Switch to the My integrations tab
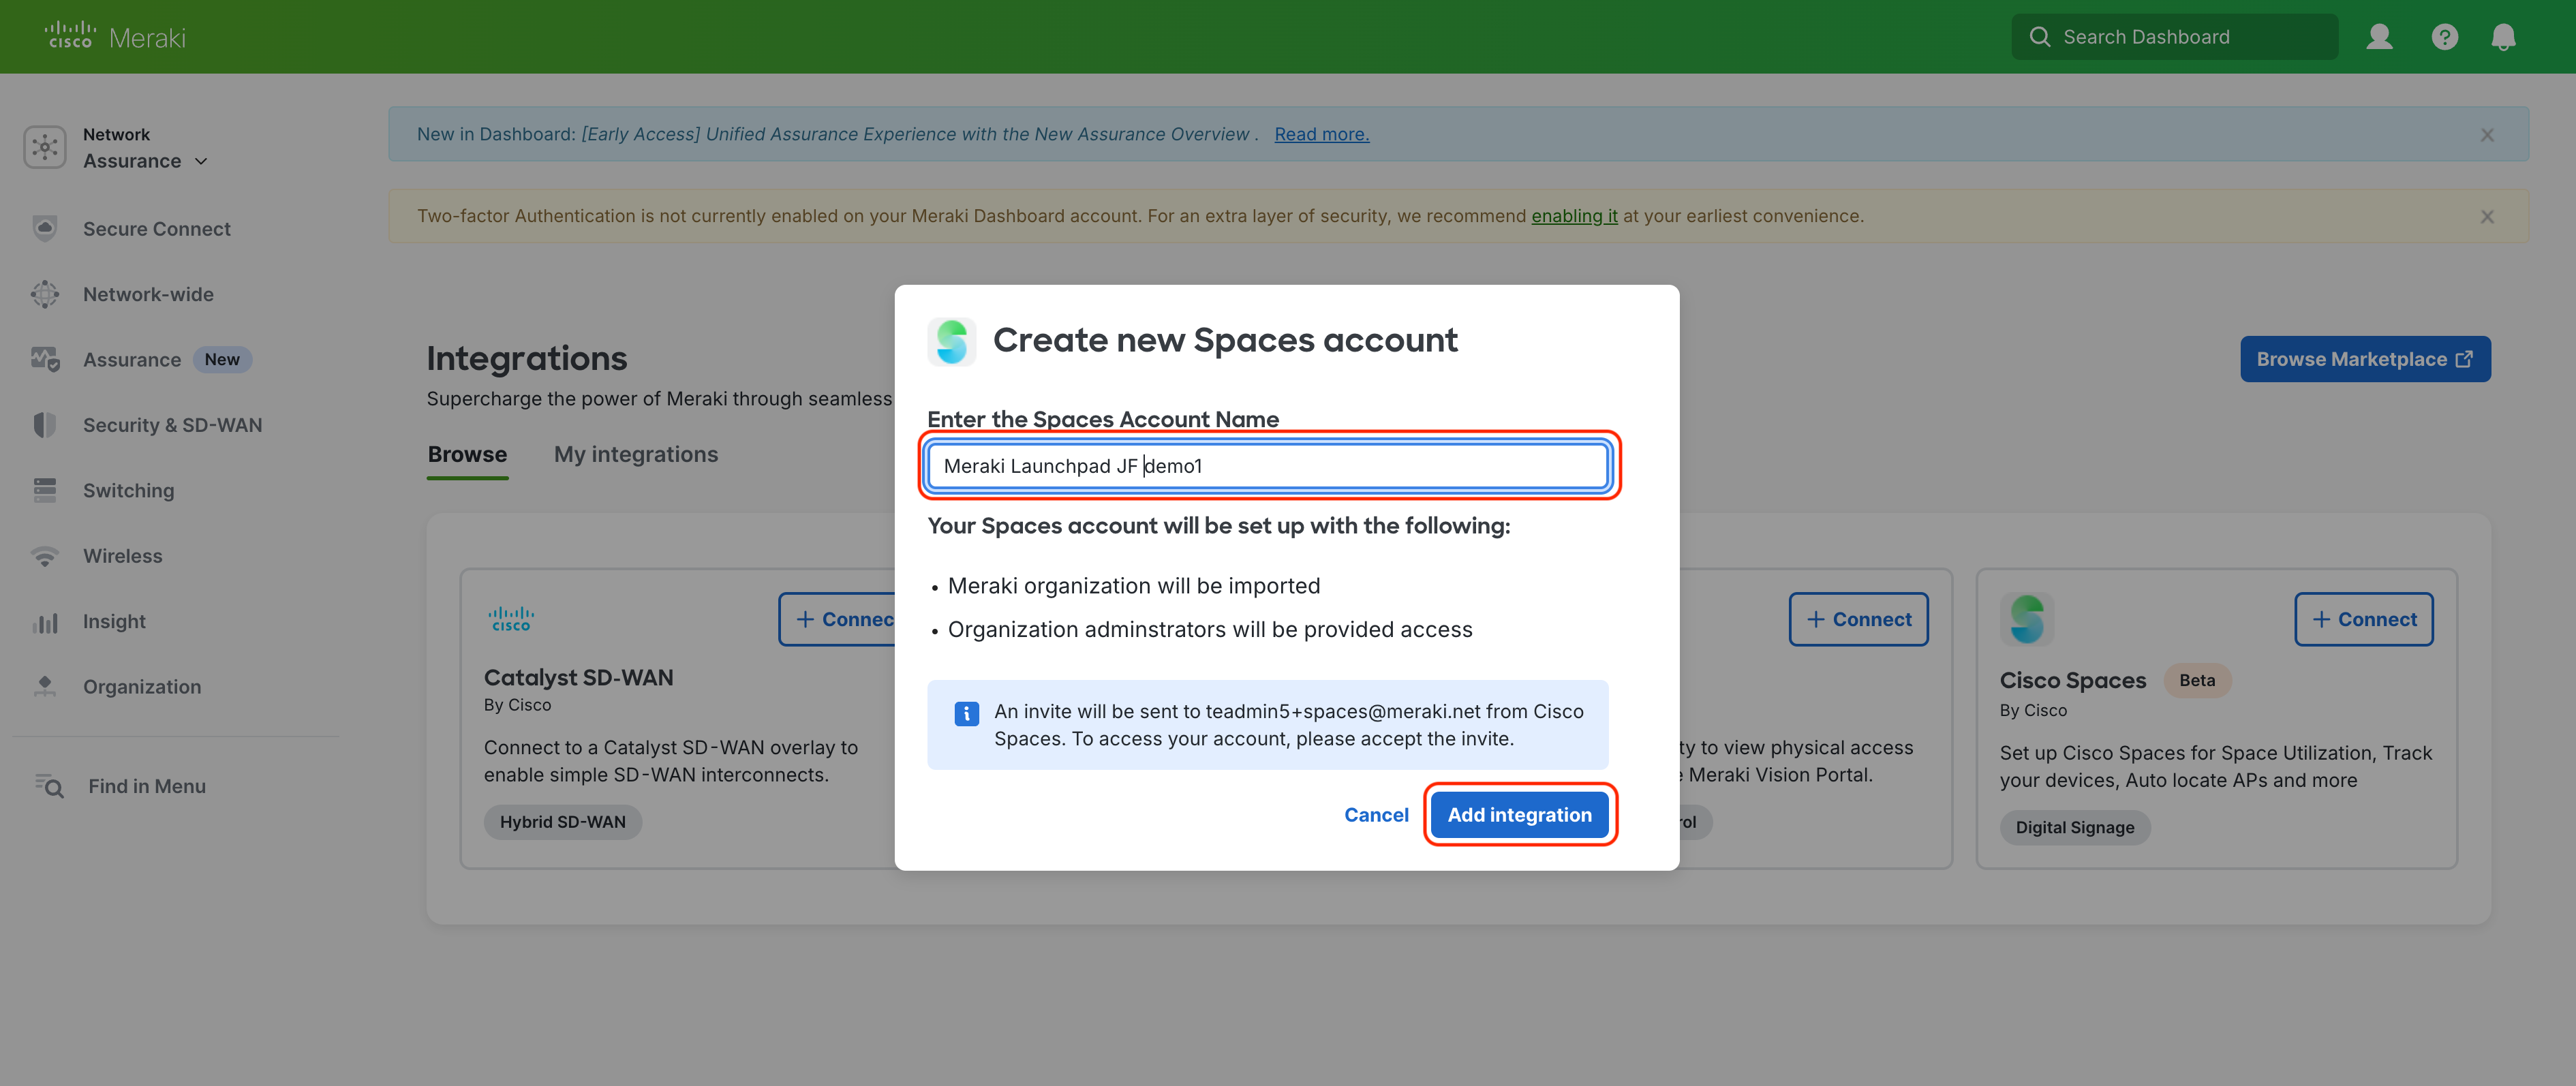Image resolution: width=2576 pixels, height=1086 pixels. (x=636, y=454)
